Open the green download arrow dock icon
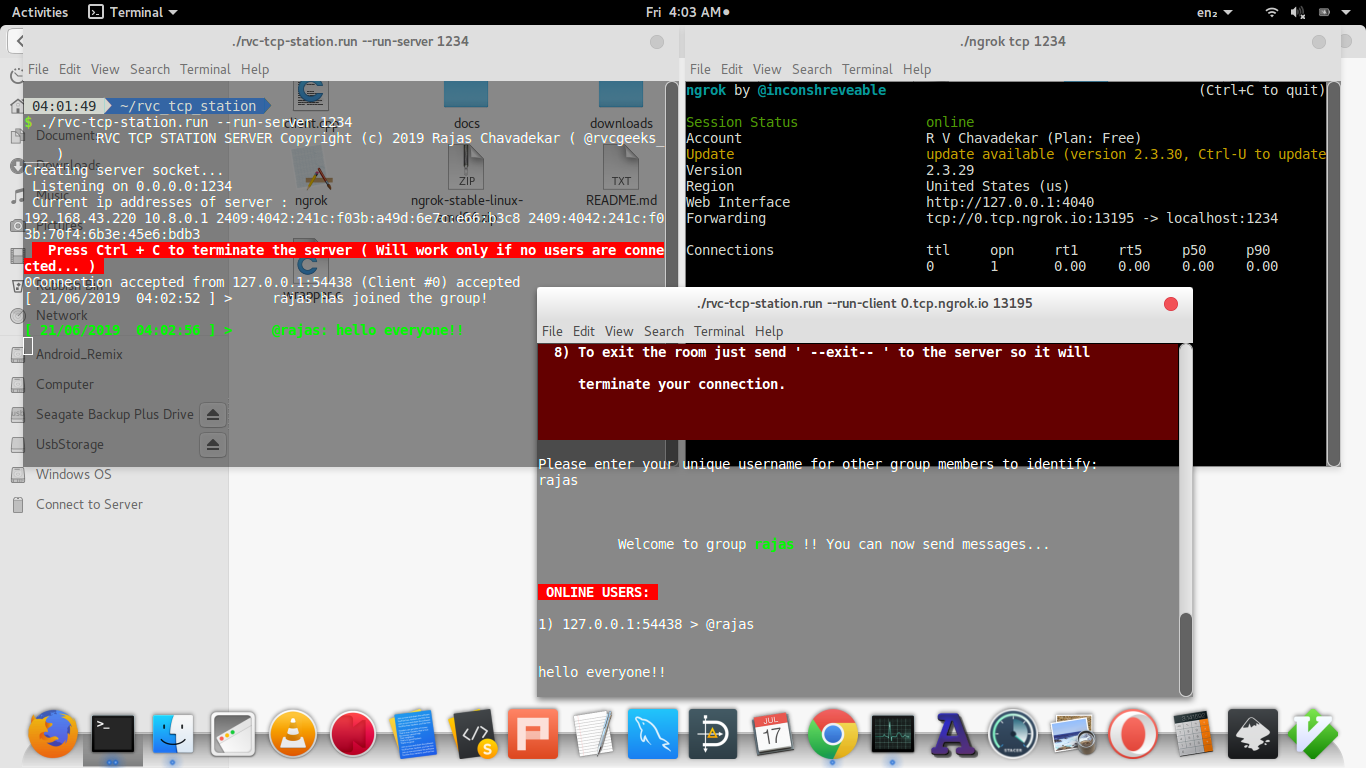Screen dimensions: 1366x768 pos(1312,734)
